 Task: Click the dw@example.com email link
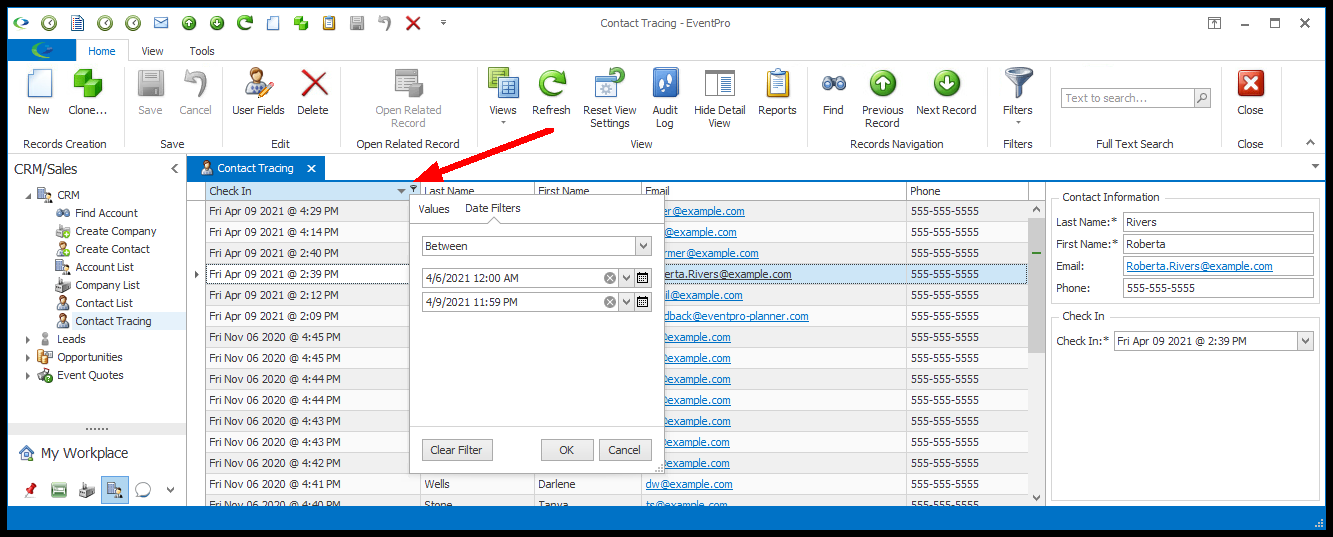click(689, 484)
